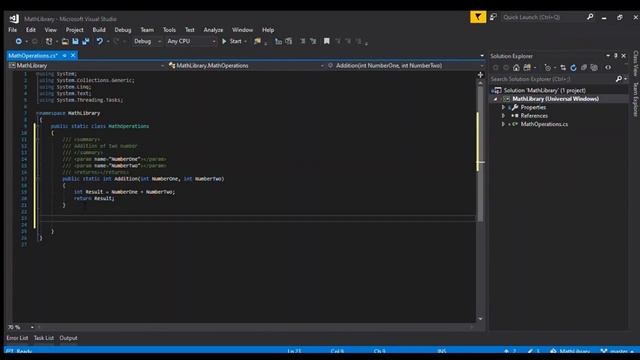Open the Analyze menu
This screenshot has width=640, height=360.
point(213,30)
